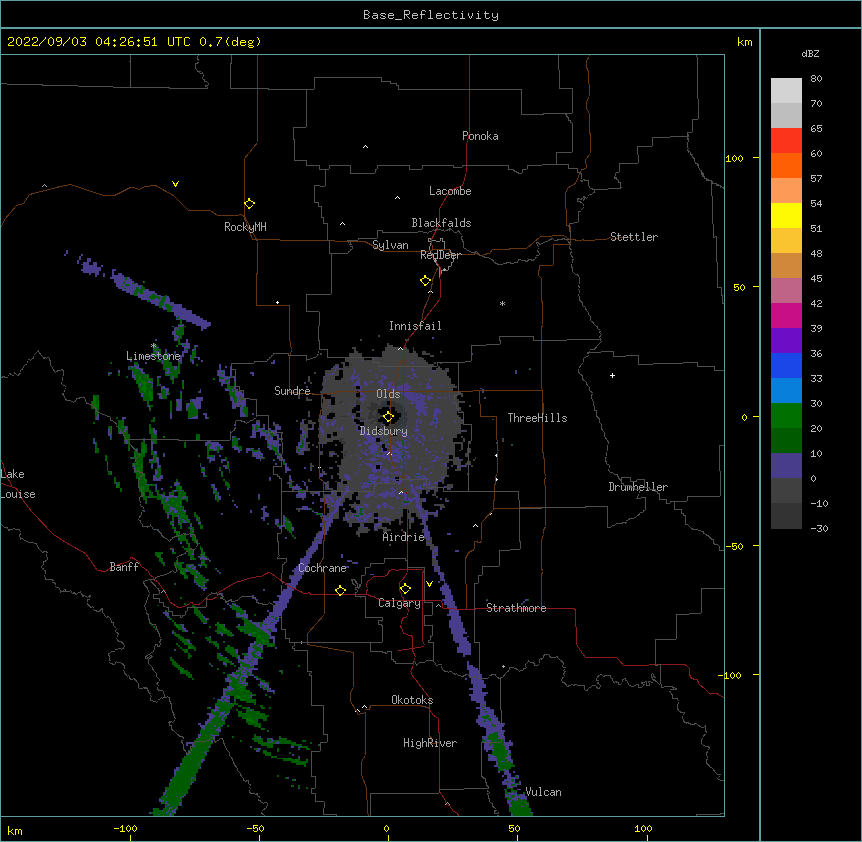Image resolution: width=862 pixels, height=842 pixels.
Task: Click the yellow 54 dBZ color swatch
Action: pyautogui.click(x=786, y=215)
